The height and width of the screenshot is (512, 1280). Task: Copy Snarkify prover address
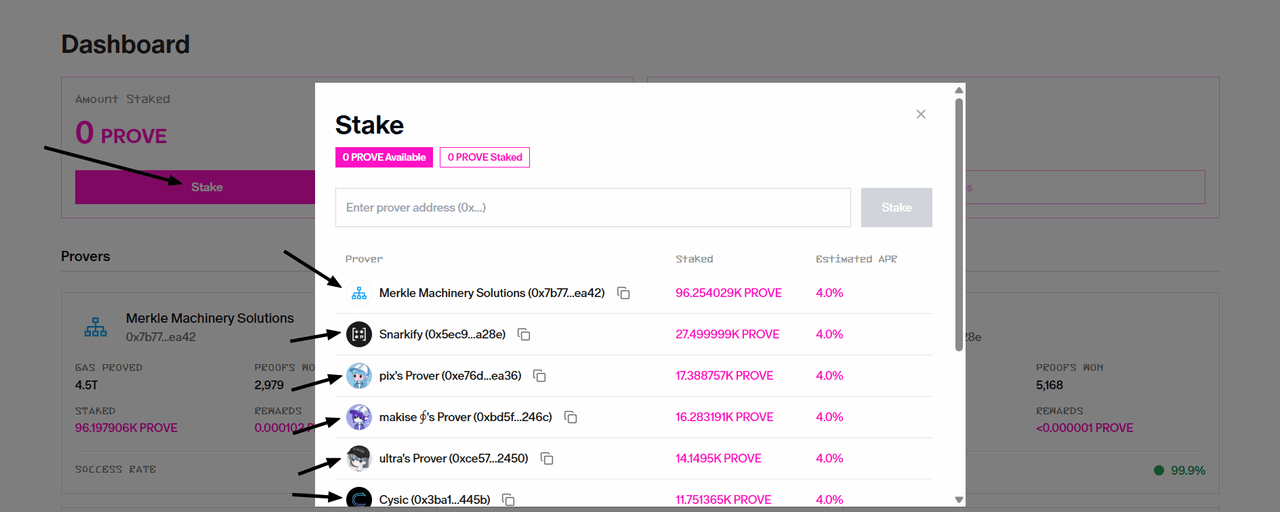[524, 334]
